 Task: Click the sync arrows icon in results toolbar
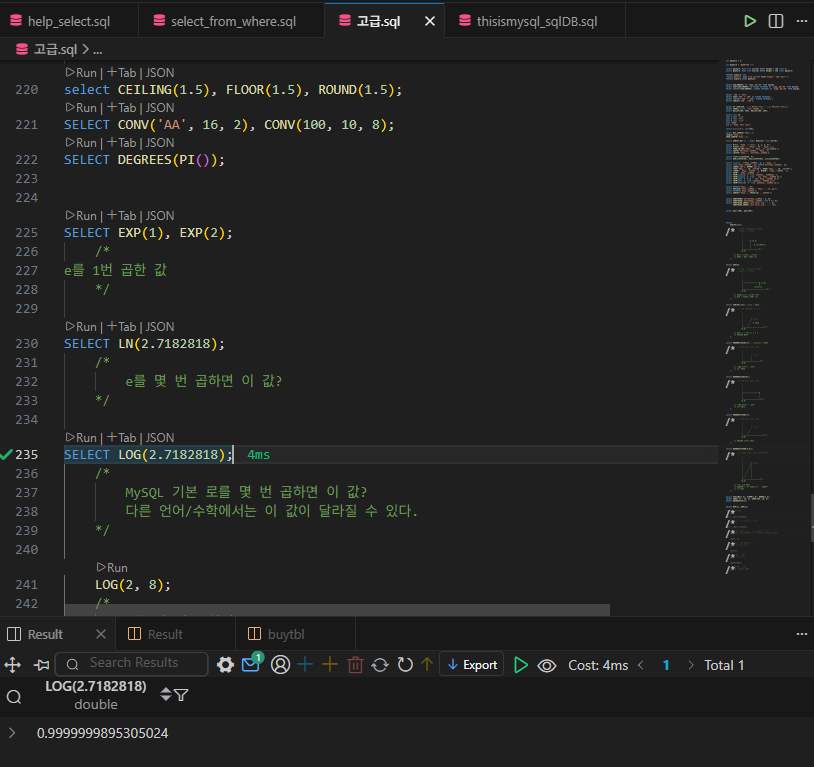[380, 665]
